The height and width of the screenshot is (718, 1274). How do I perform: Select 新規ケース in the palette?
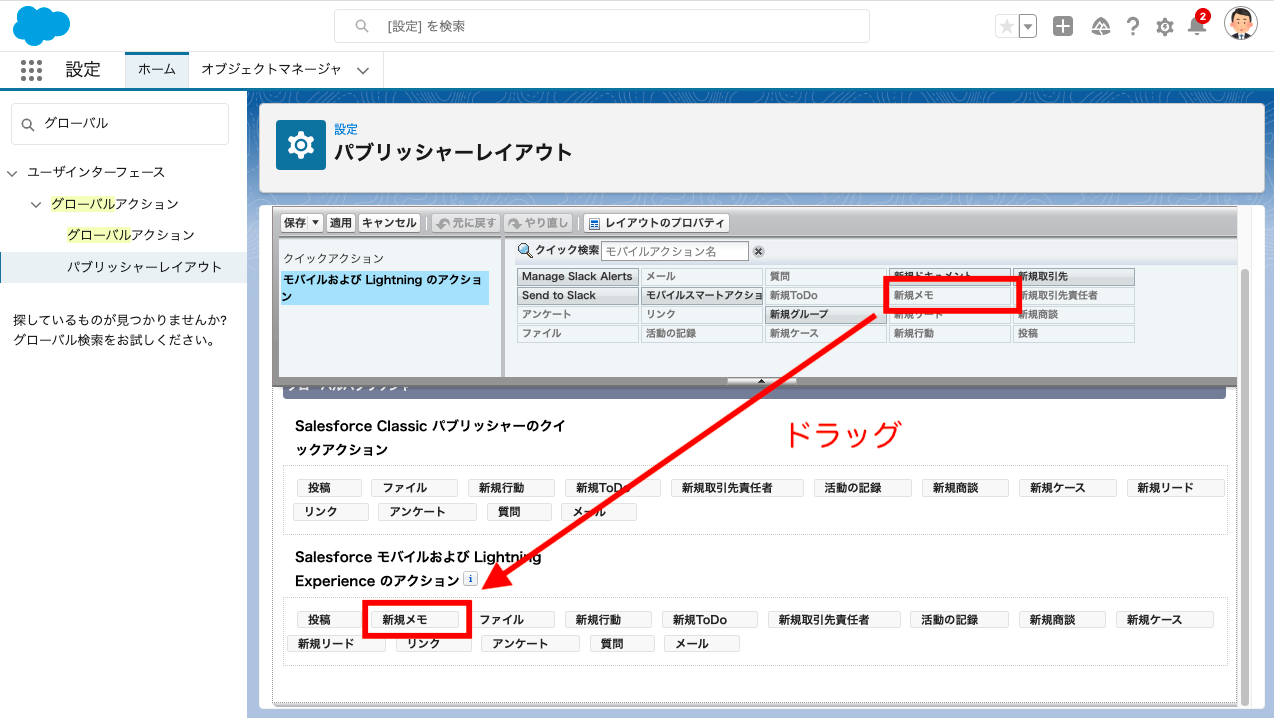(826, 333)
